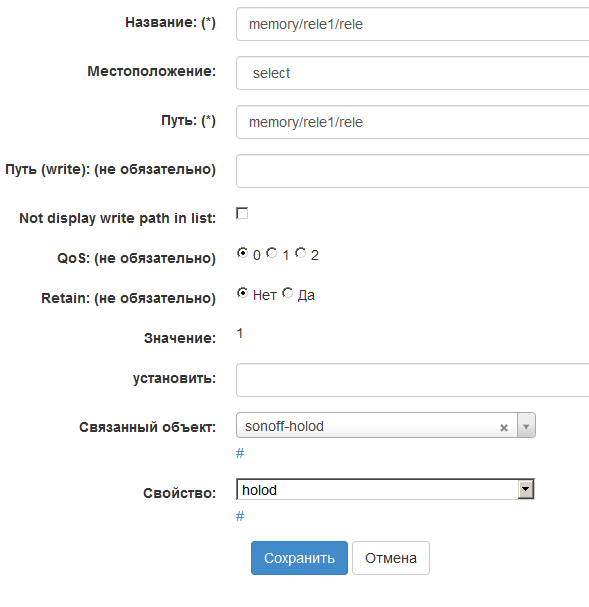
Task: Set Retain to Да
Action: coord(288,293)
